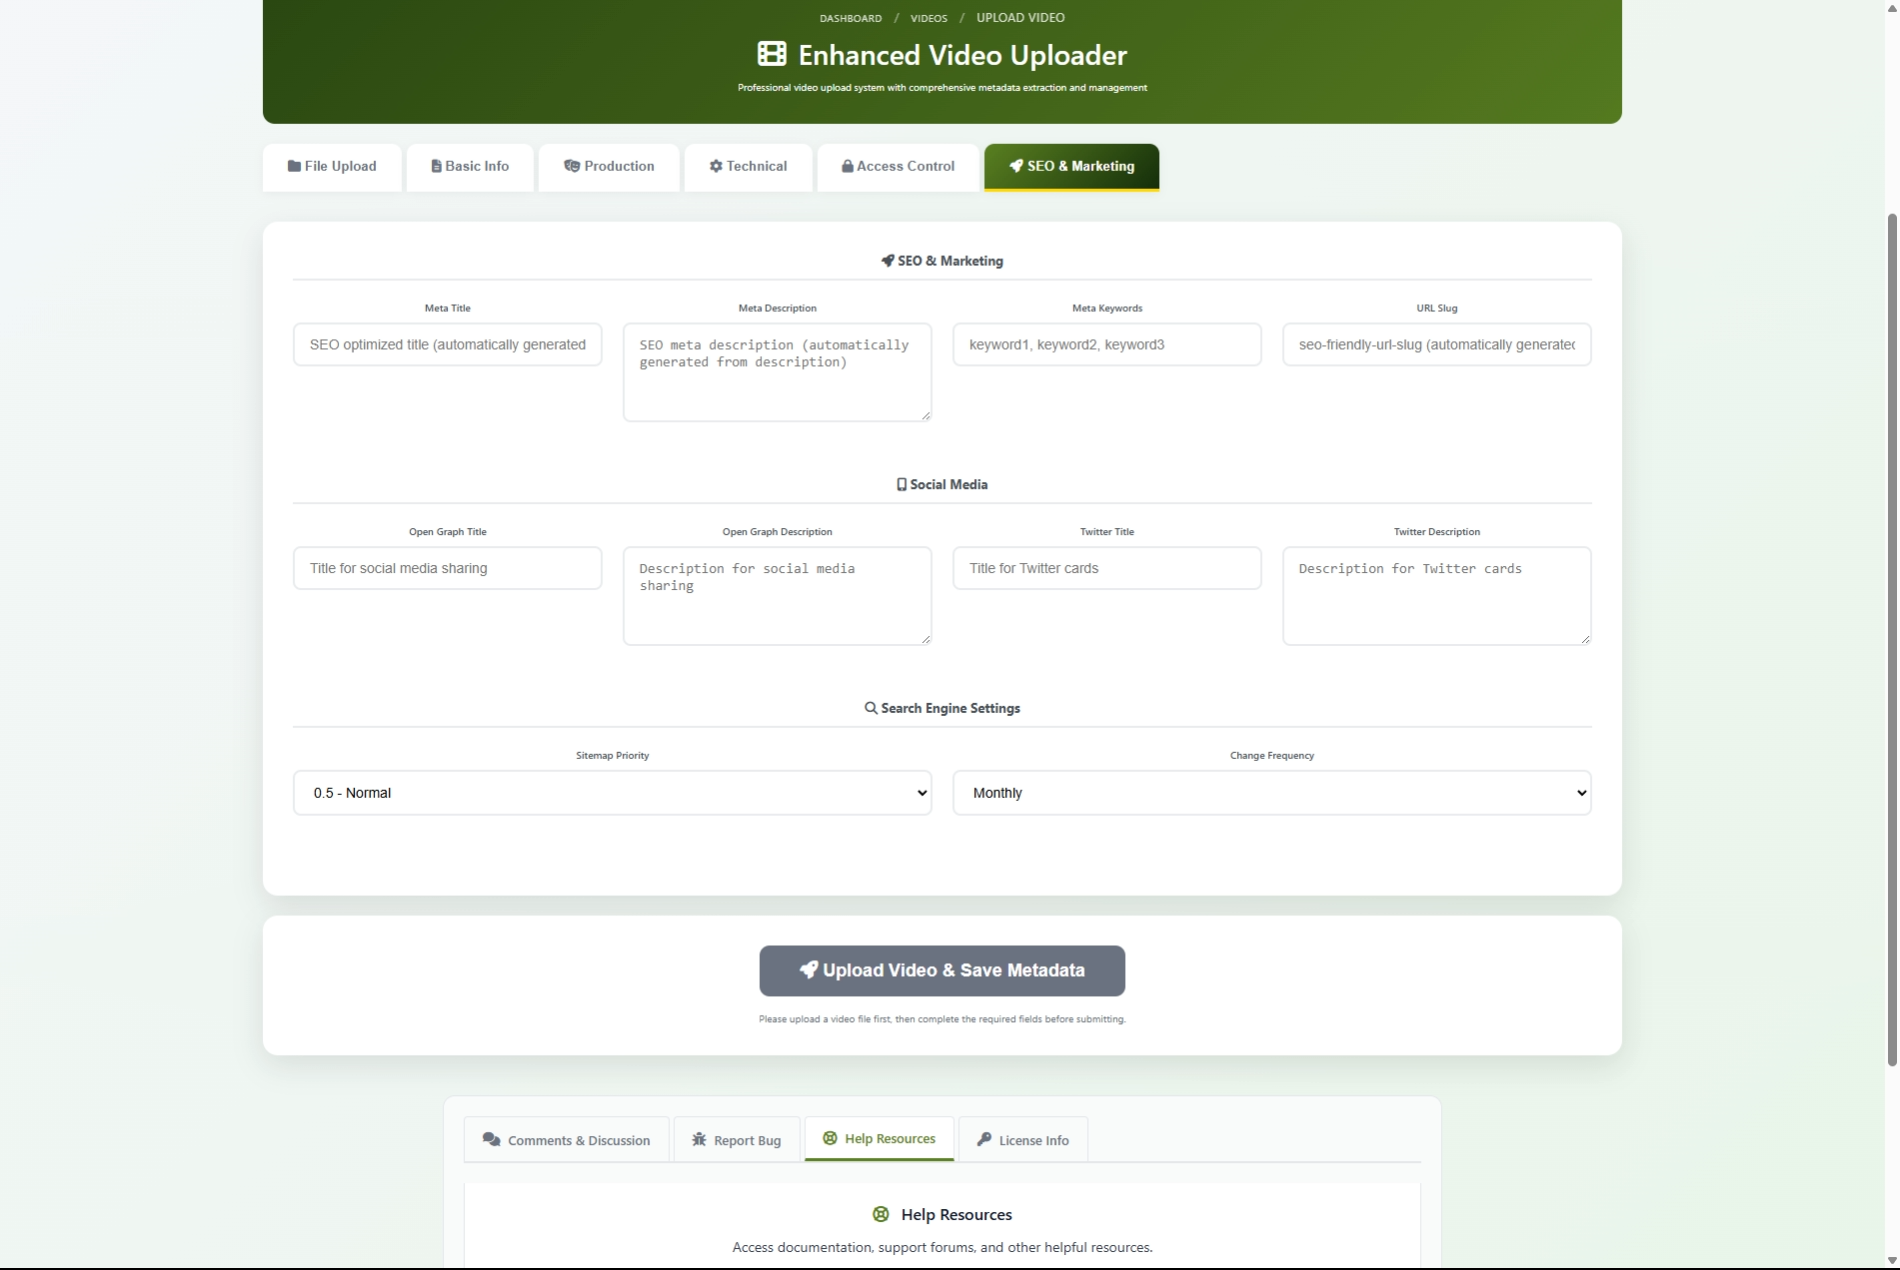This screenshot has height=1270, width=1900.
Task: Open the Help Resources tab
Action: [x=879, y=1139]
